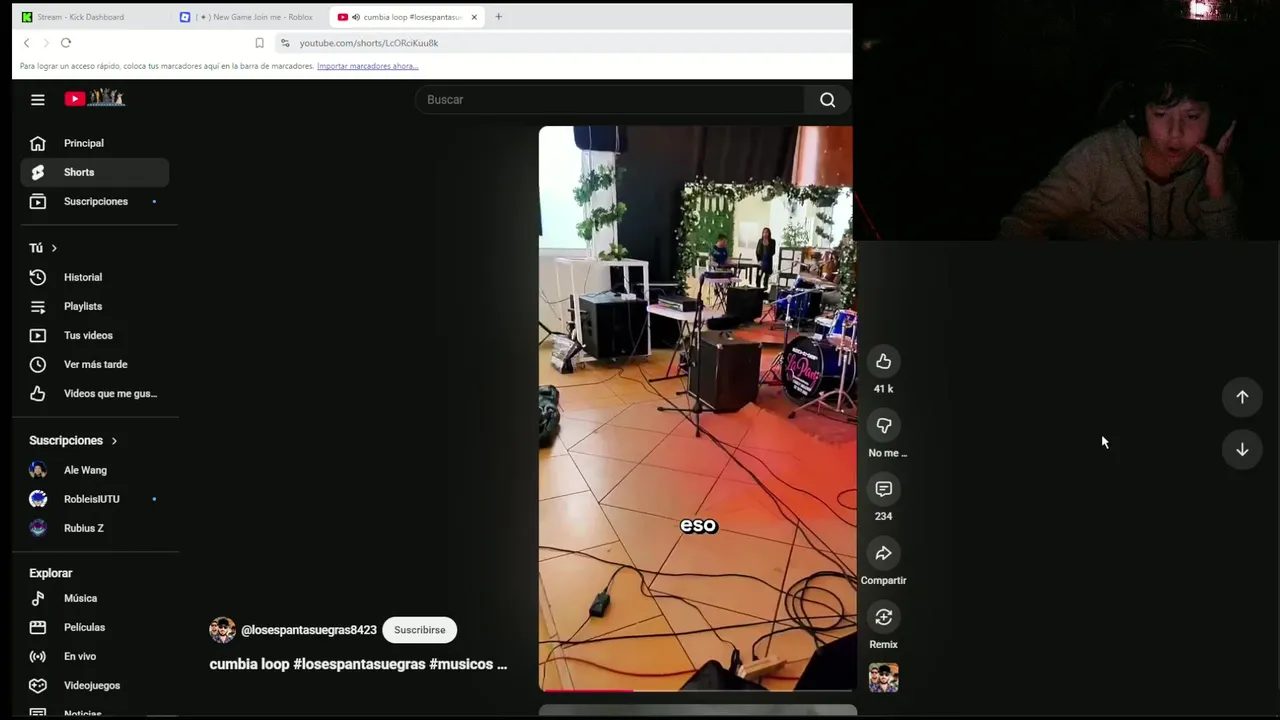1280x720 pixels.
Task: Go to the next short arrow
Action: [x=1242, y=450]
